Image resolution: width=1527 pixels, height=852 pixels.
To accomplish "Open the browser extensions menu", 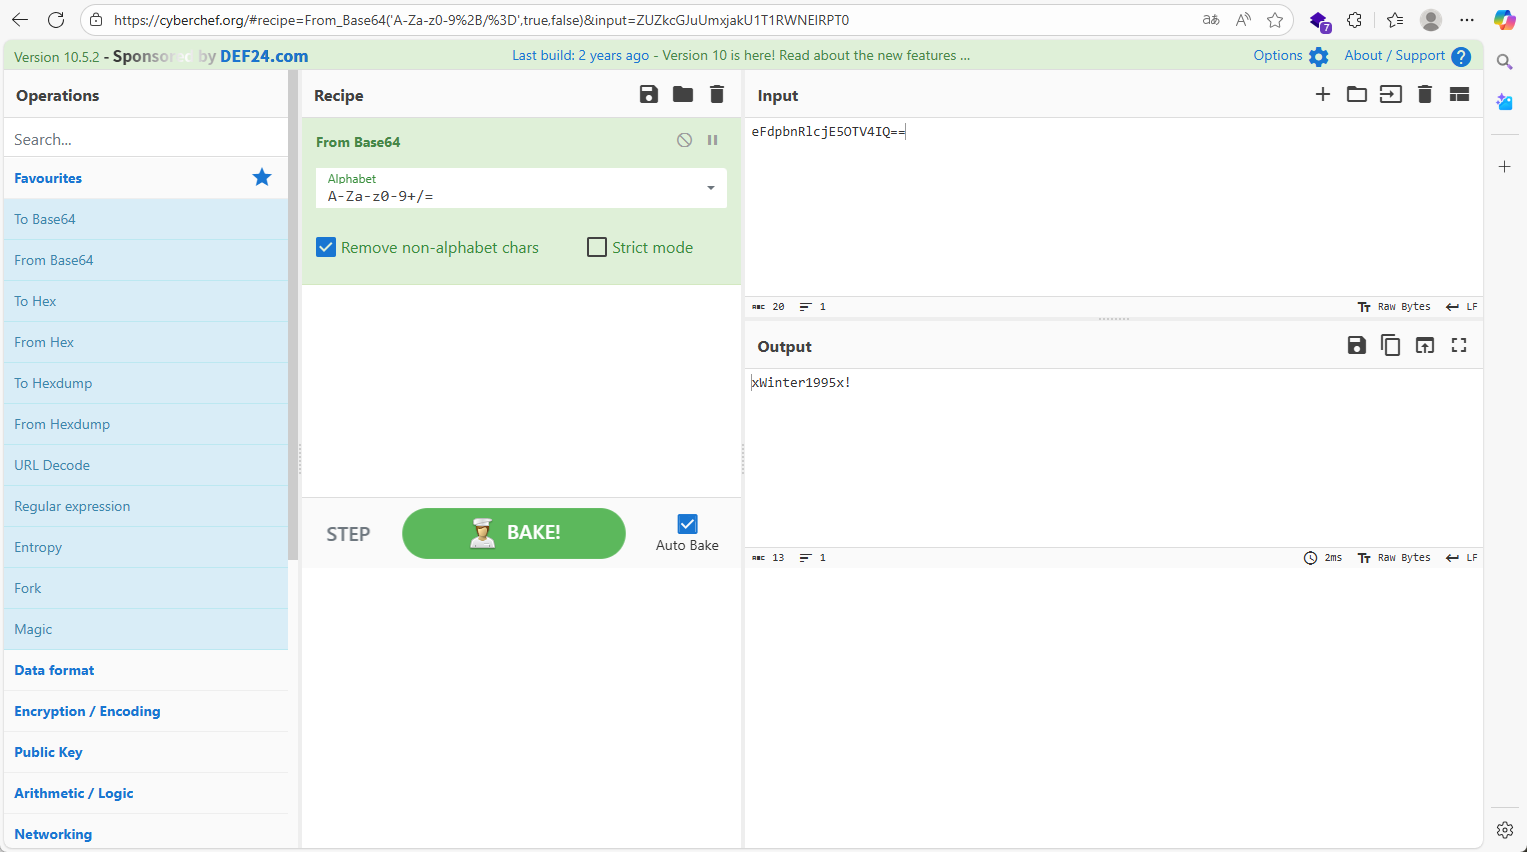I will tap(1355, 20).
